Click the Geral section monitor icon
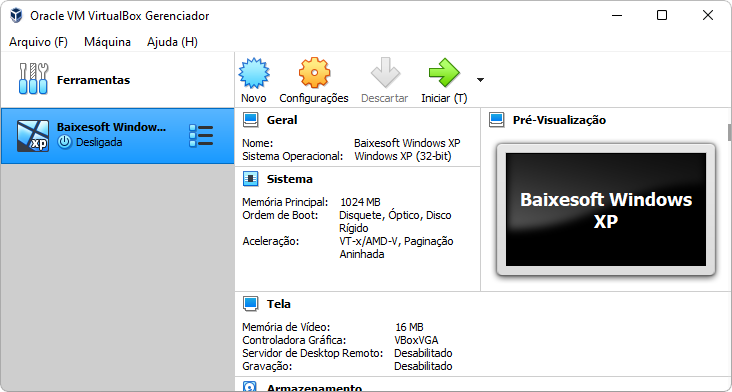 251,120
